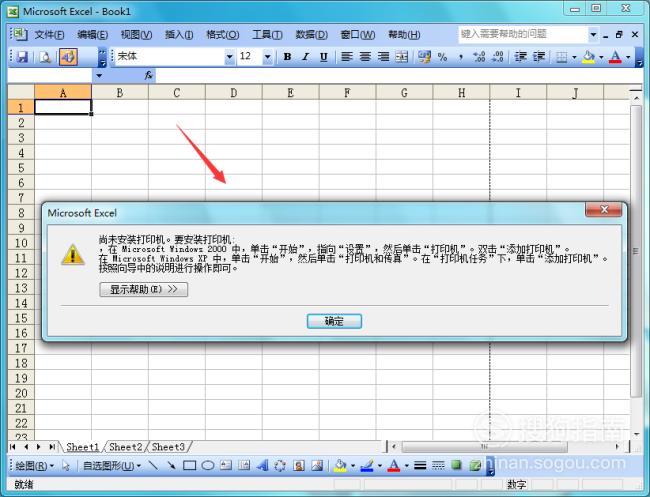Open fill color dropdown in formatting toolbar
650x497 pixels.
(x=601, y=57)
